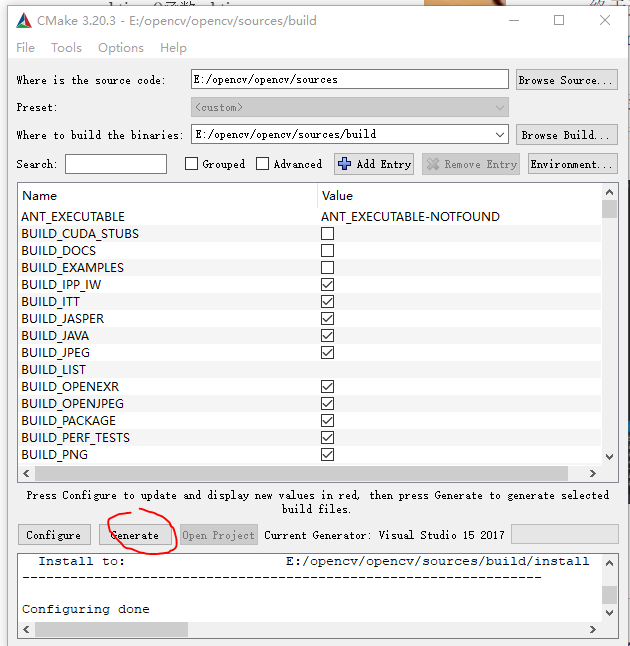
Task: Click the Generate button
Action: (135, 535)
